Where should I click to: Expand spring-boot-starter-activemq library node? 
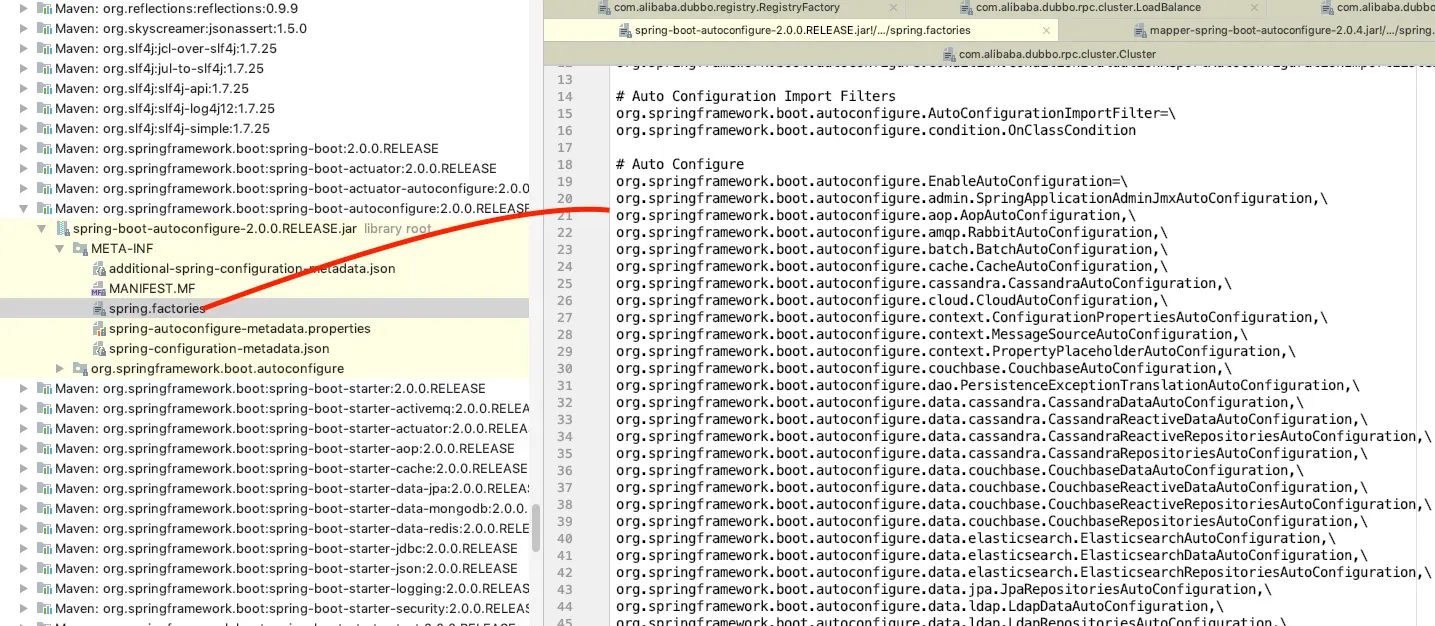coord(25,408)
